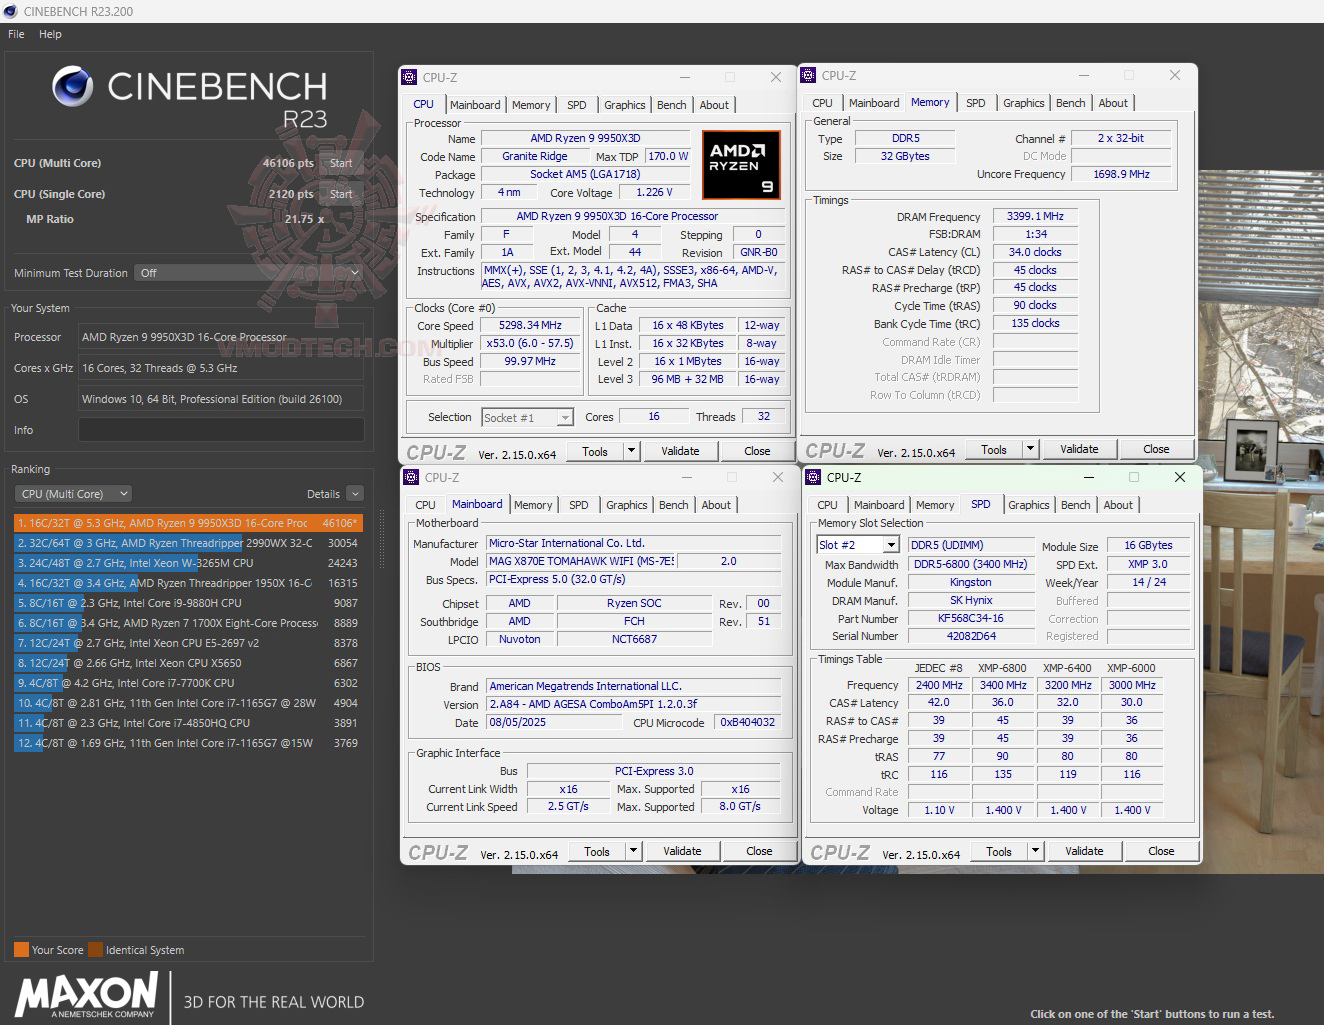The image size is (1324, 1025).
Task: Start the CPU Multi Core benchmark
Action: 341,162
